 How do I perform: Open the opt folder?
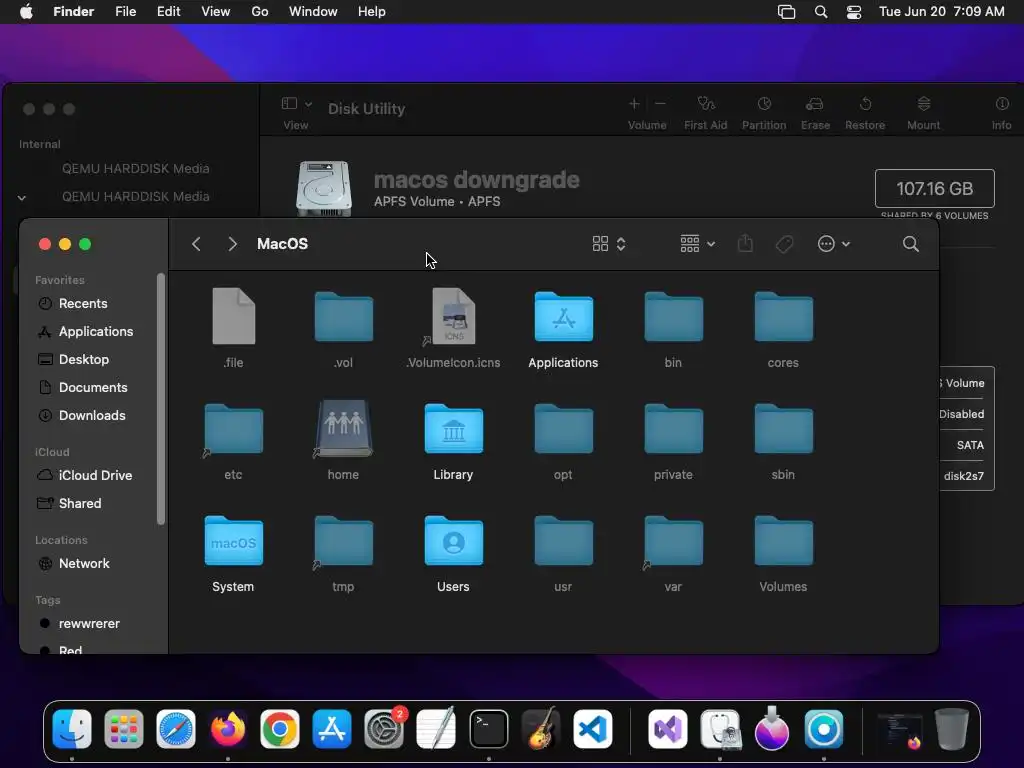pos(564,429)
